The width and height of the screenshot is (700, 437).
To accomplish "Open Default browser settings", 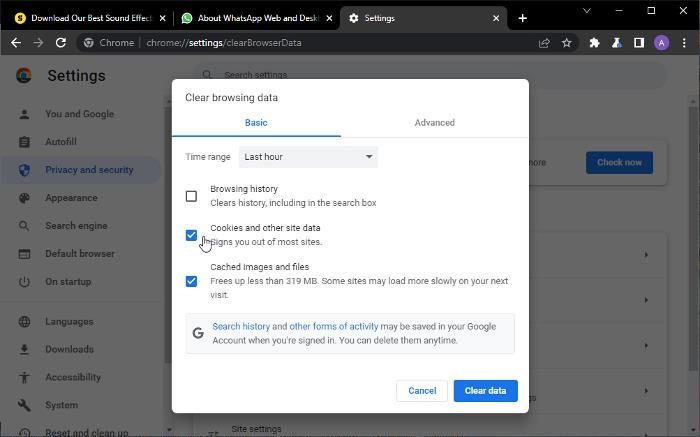I will click(x=80, y=254).
